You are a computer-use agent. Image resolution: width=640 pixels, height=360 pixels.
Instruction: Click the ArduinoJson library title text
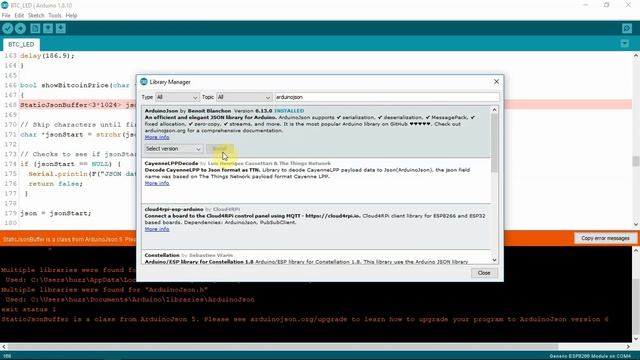coord(161,111)
